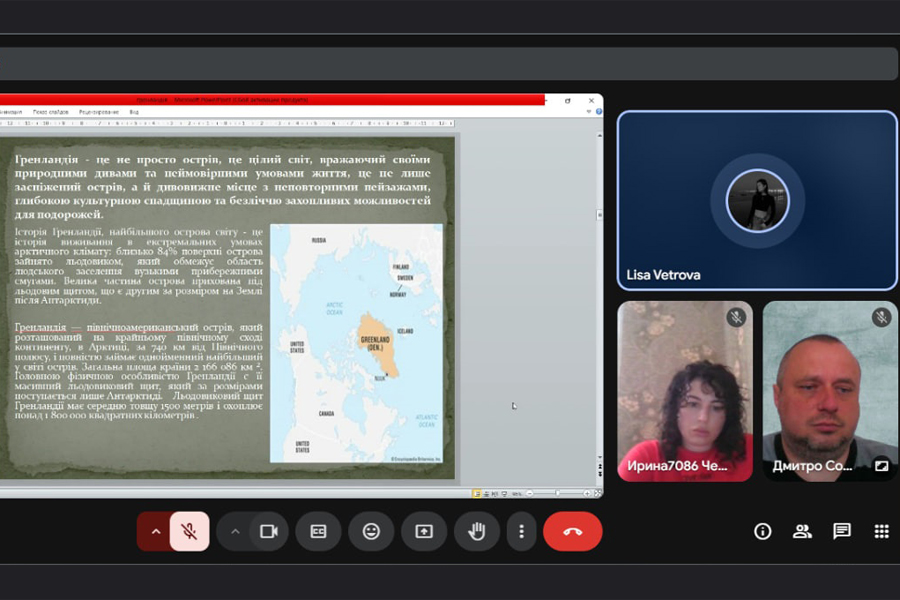Click the picture-in-picture icon on Дмитро's tile
The height and width of the screenshot is (600, 900).
[881, 465]
